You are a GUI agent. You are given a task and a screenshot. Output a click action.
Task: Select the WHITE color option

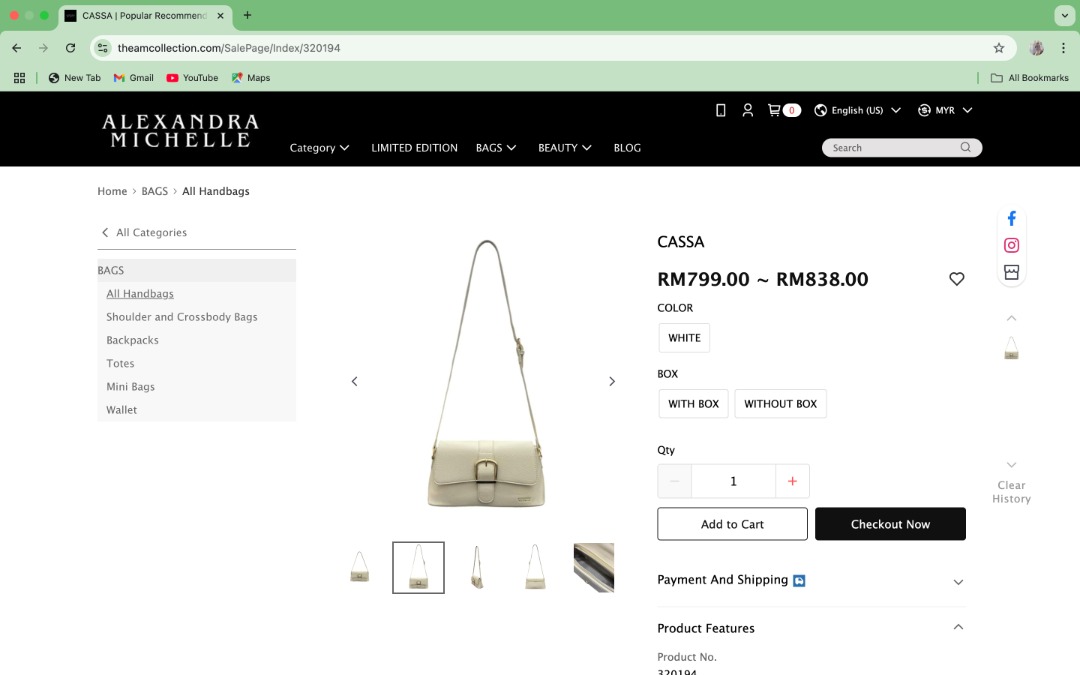pyautogui.click(x=684, y=337)
